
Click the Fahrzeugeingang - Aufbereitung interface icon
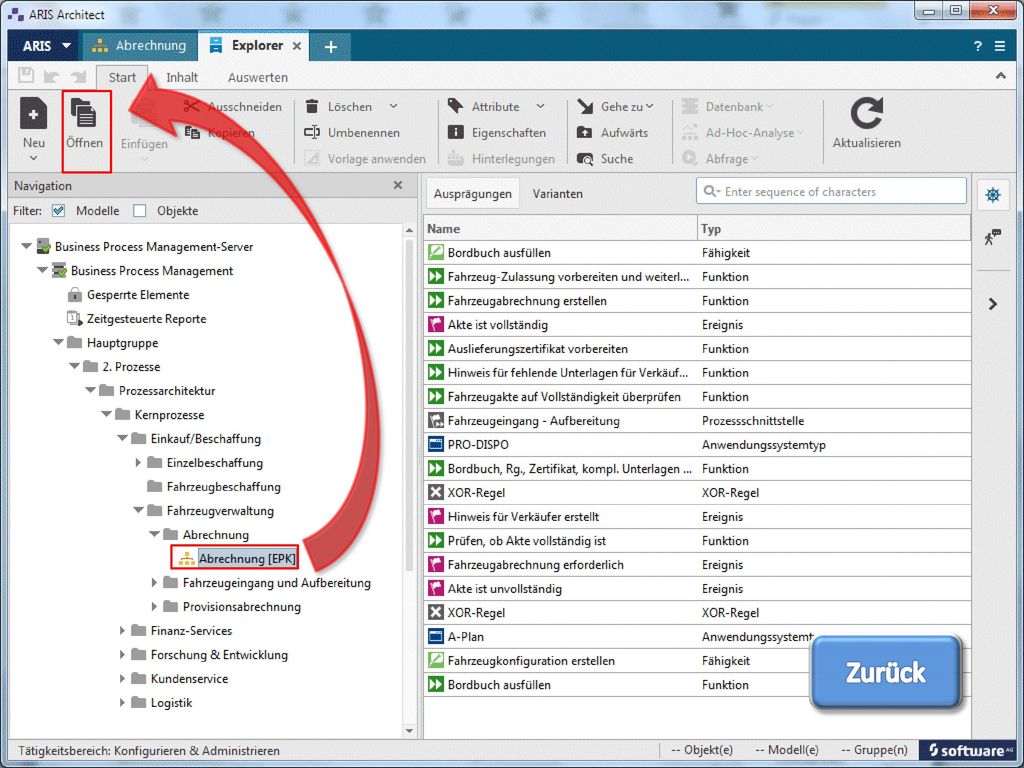[436, 421]
